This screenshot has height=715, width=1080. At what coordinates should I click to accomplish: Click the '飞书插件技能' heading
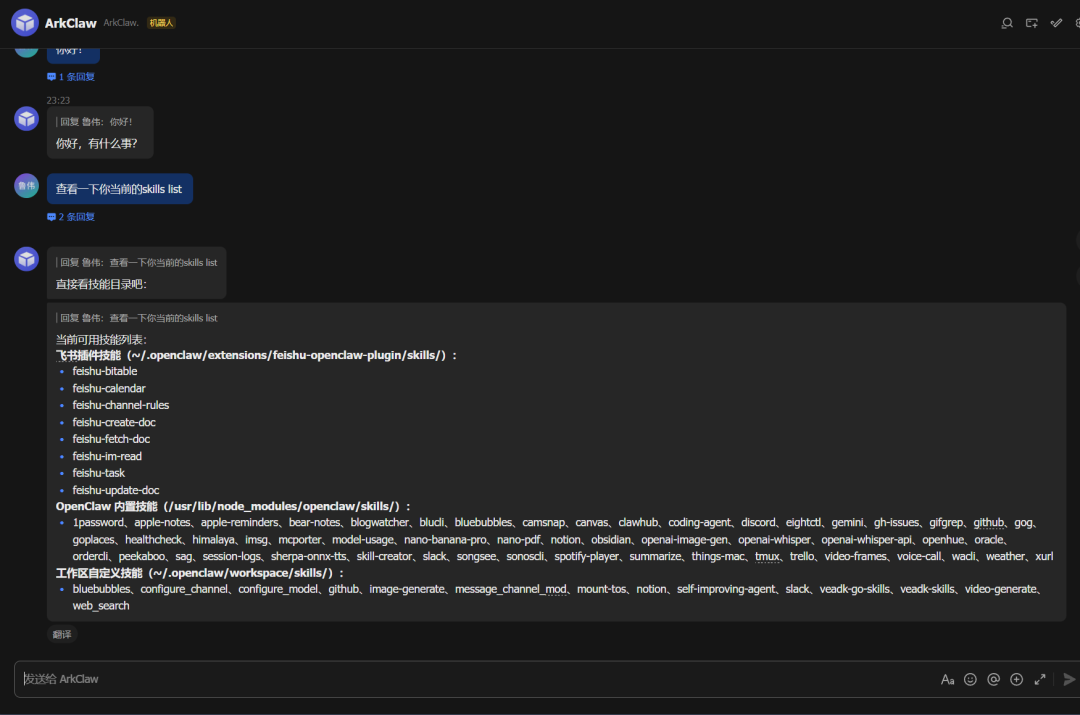88,355
